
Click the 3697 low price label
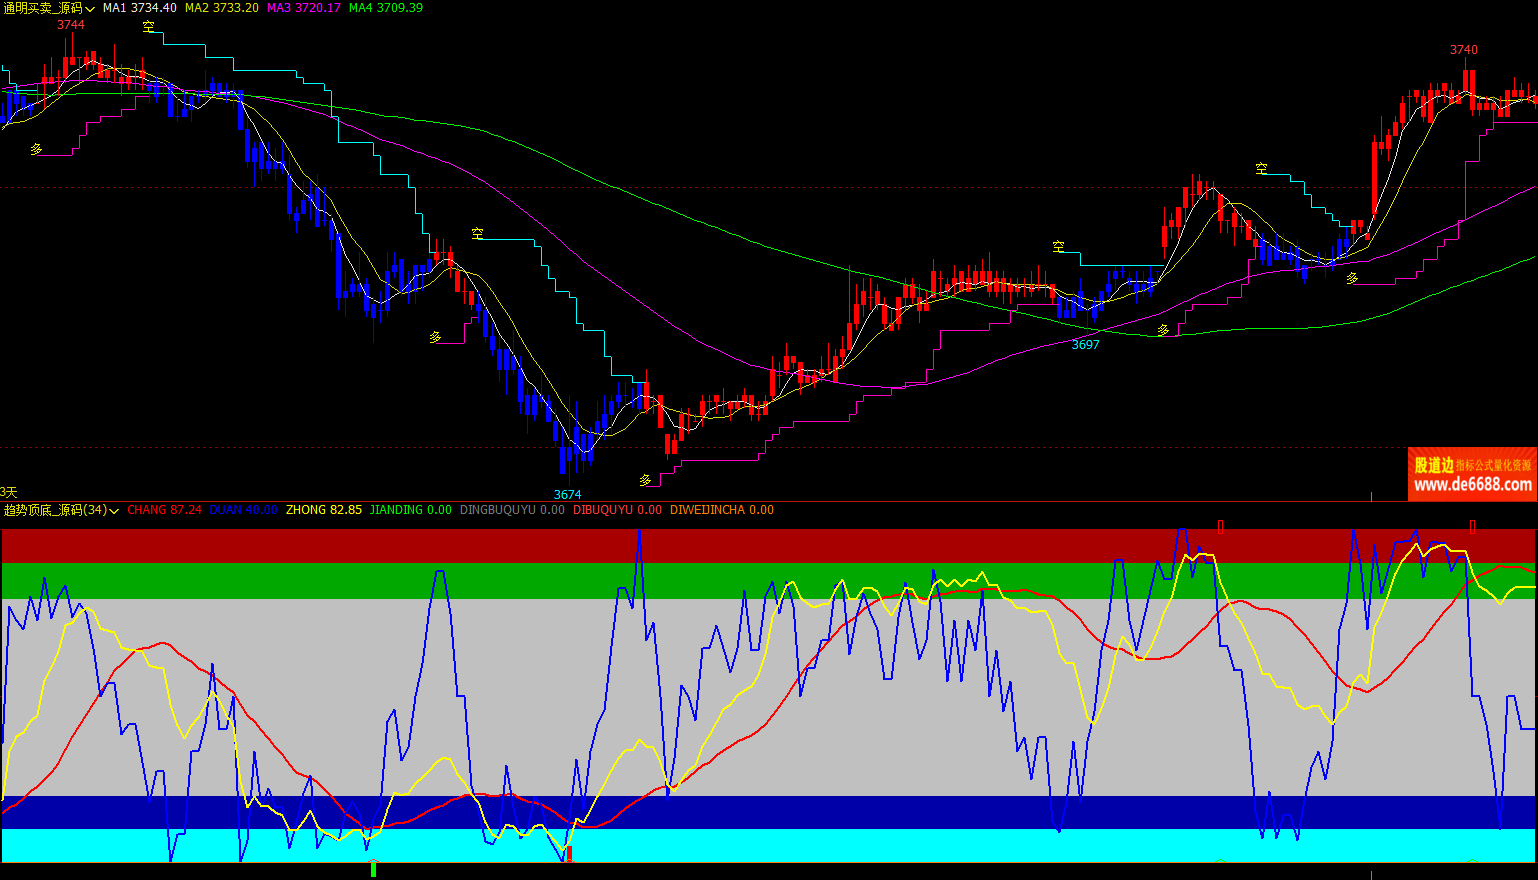click(1085, 345)
